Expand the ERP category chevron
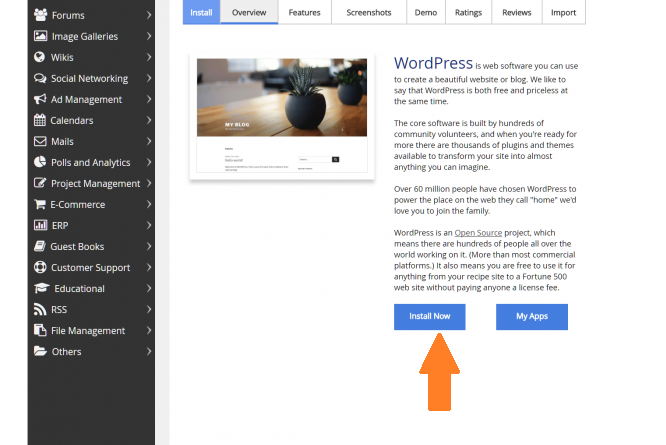666x445 pixels. (149, 225)
